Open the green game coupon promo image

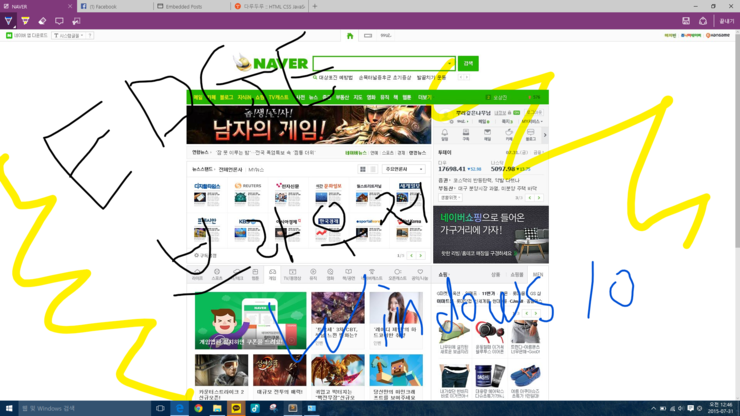tap(251, 321)
